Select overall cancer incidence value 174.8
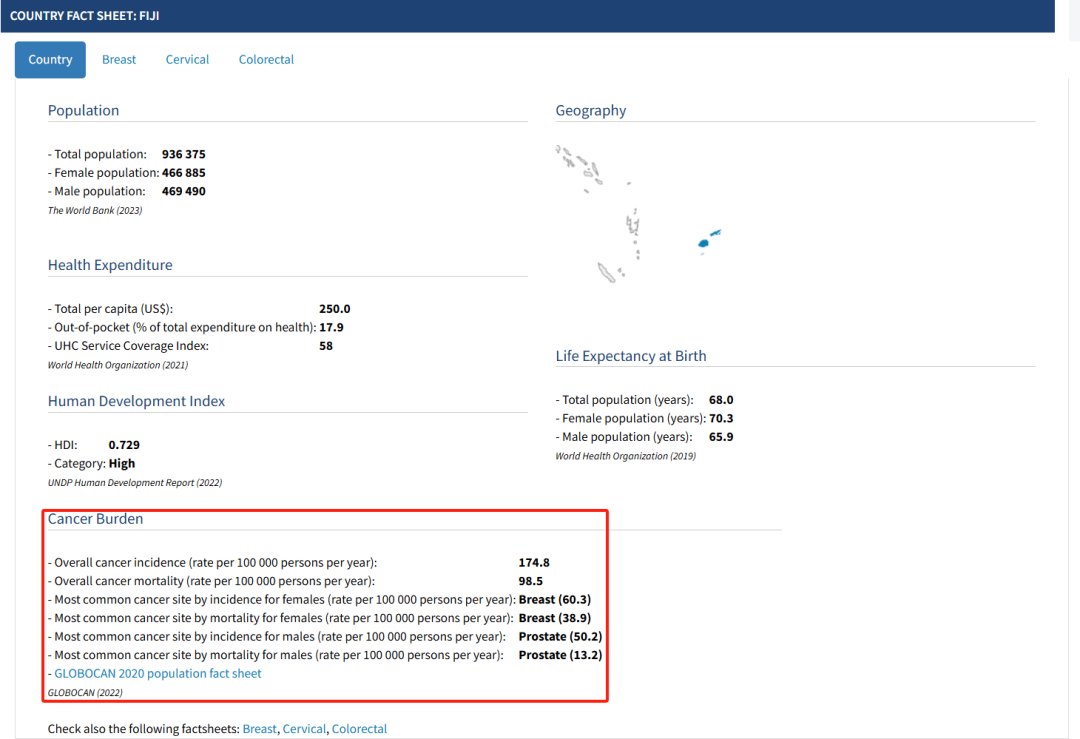Screen dimensions: 1080x739 click(x=534, y=563)
